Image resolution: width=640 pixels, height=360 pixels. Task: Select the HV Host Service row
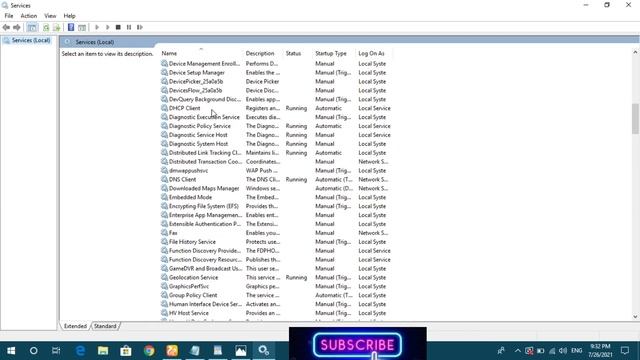(x=276, y=313)
